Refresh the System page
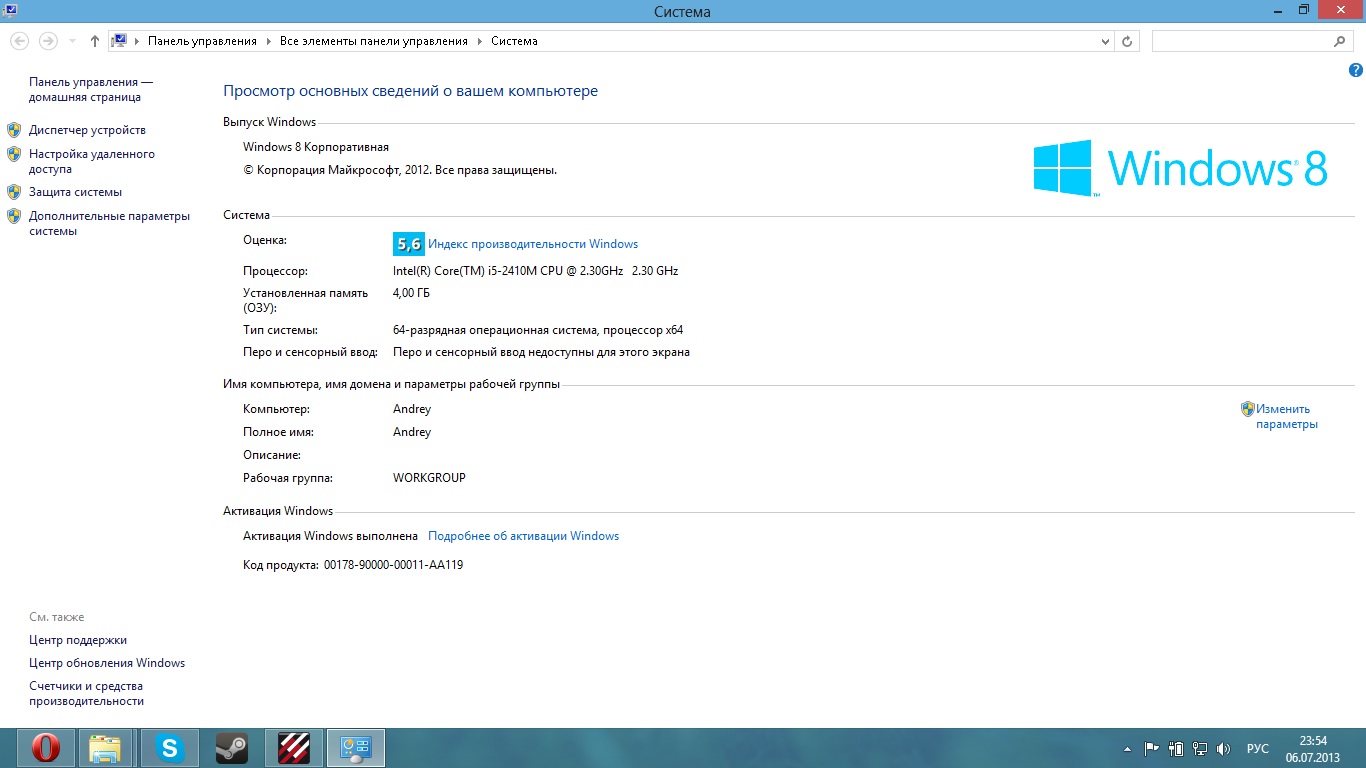This screenshot has width=1366, height=768. (1128, 41)
